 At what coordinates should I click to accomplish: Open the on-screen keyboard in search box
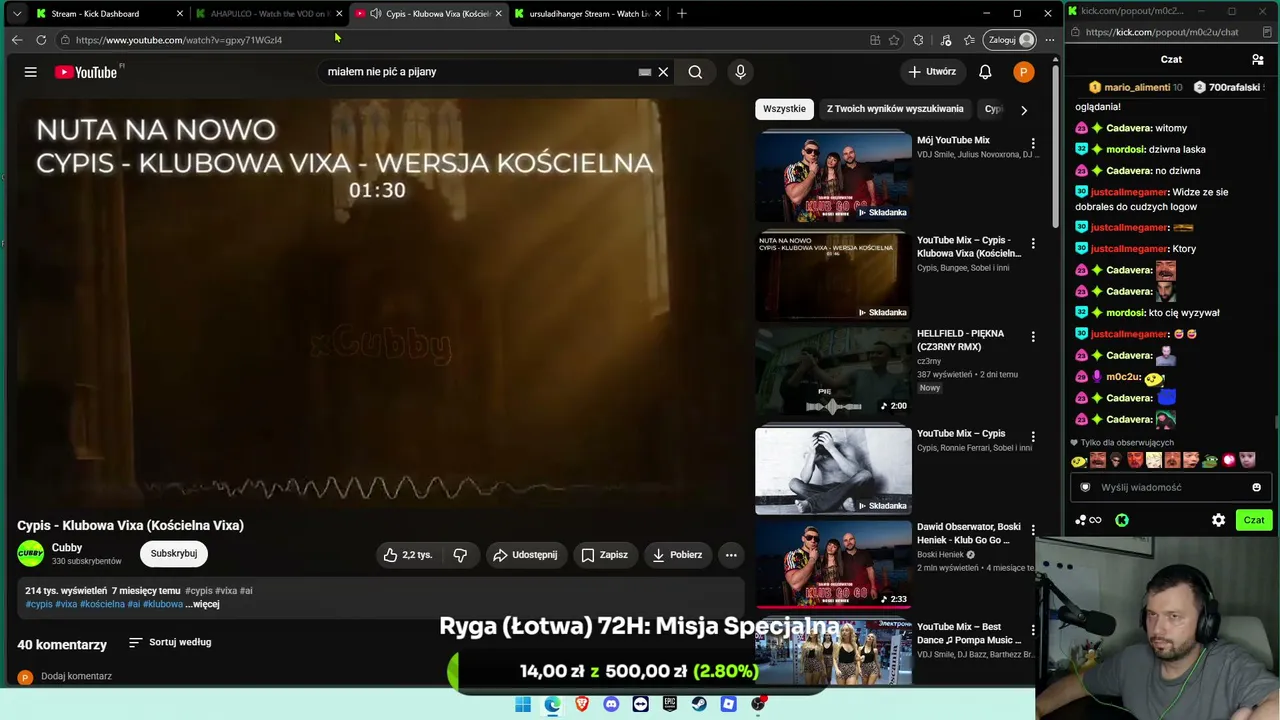coord(645,72)
